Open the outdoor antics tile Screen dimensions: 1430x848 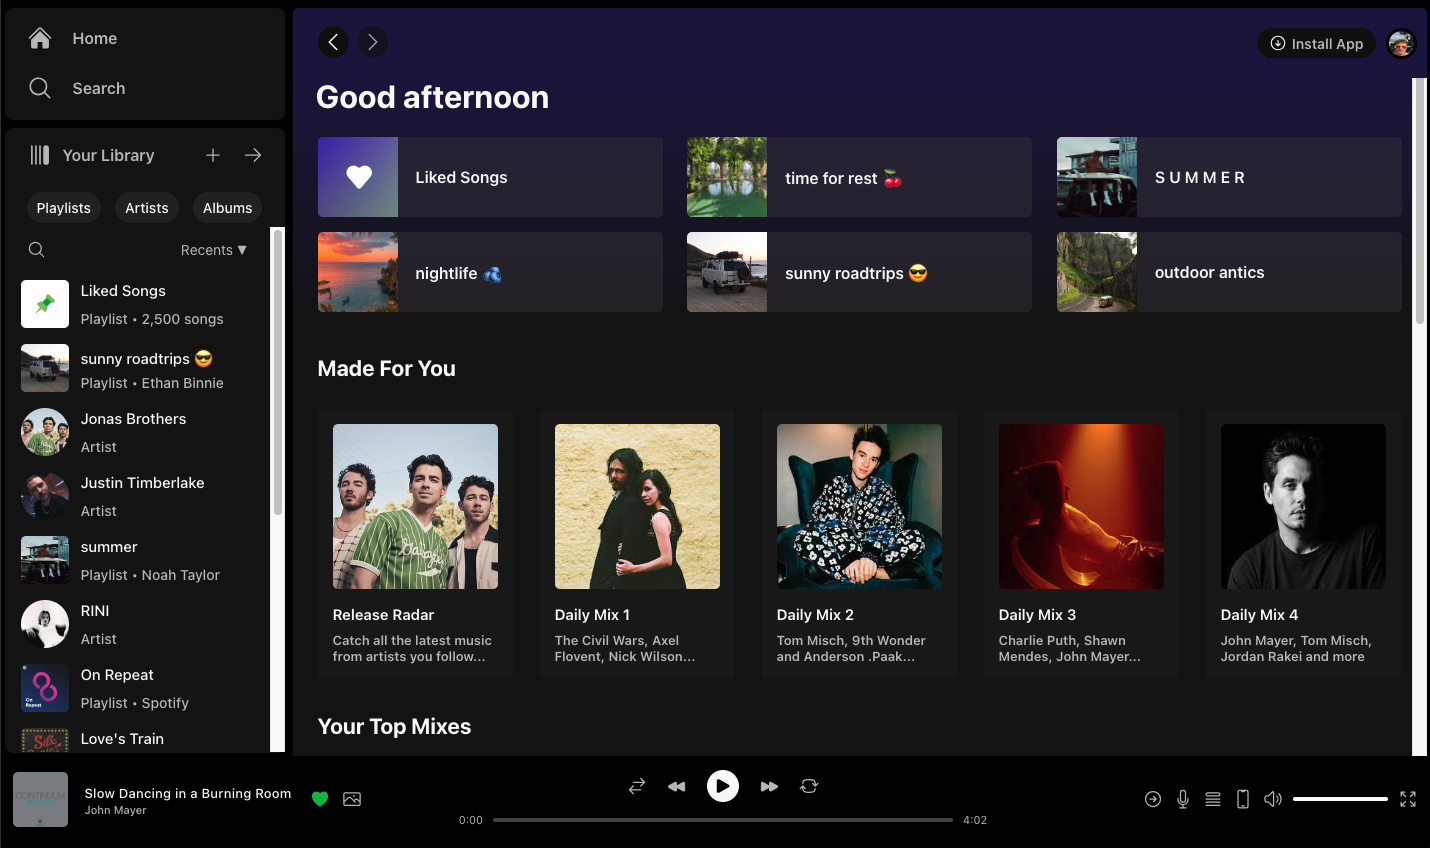tap(1229, 272)
